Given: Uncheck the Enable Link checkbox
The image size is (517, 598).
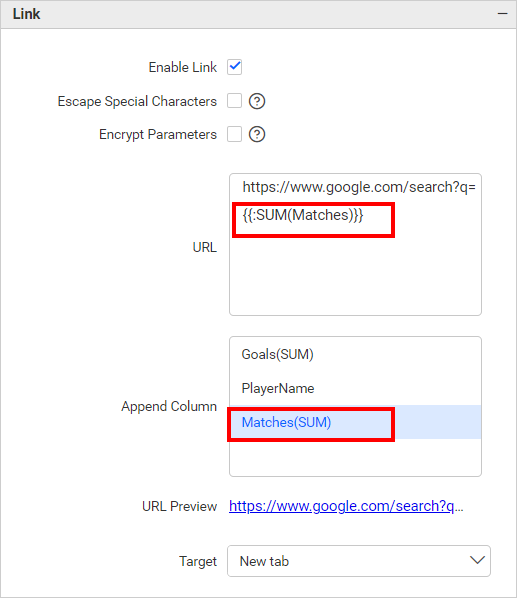Looking at the screenshot, I should coord(234,67).
